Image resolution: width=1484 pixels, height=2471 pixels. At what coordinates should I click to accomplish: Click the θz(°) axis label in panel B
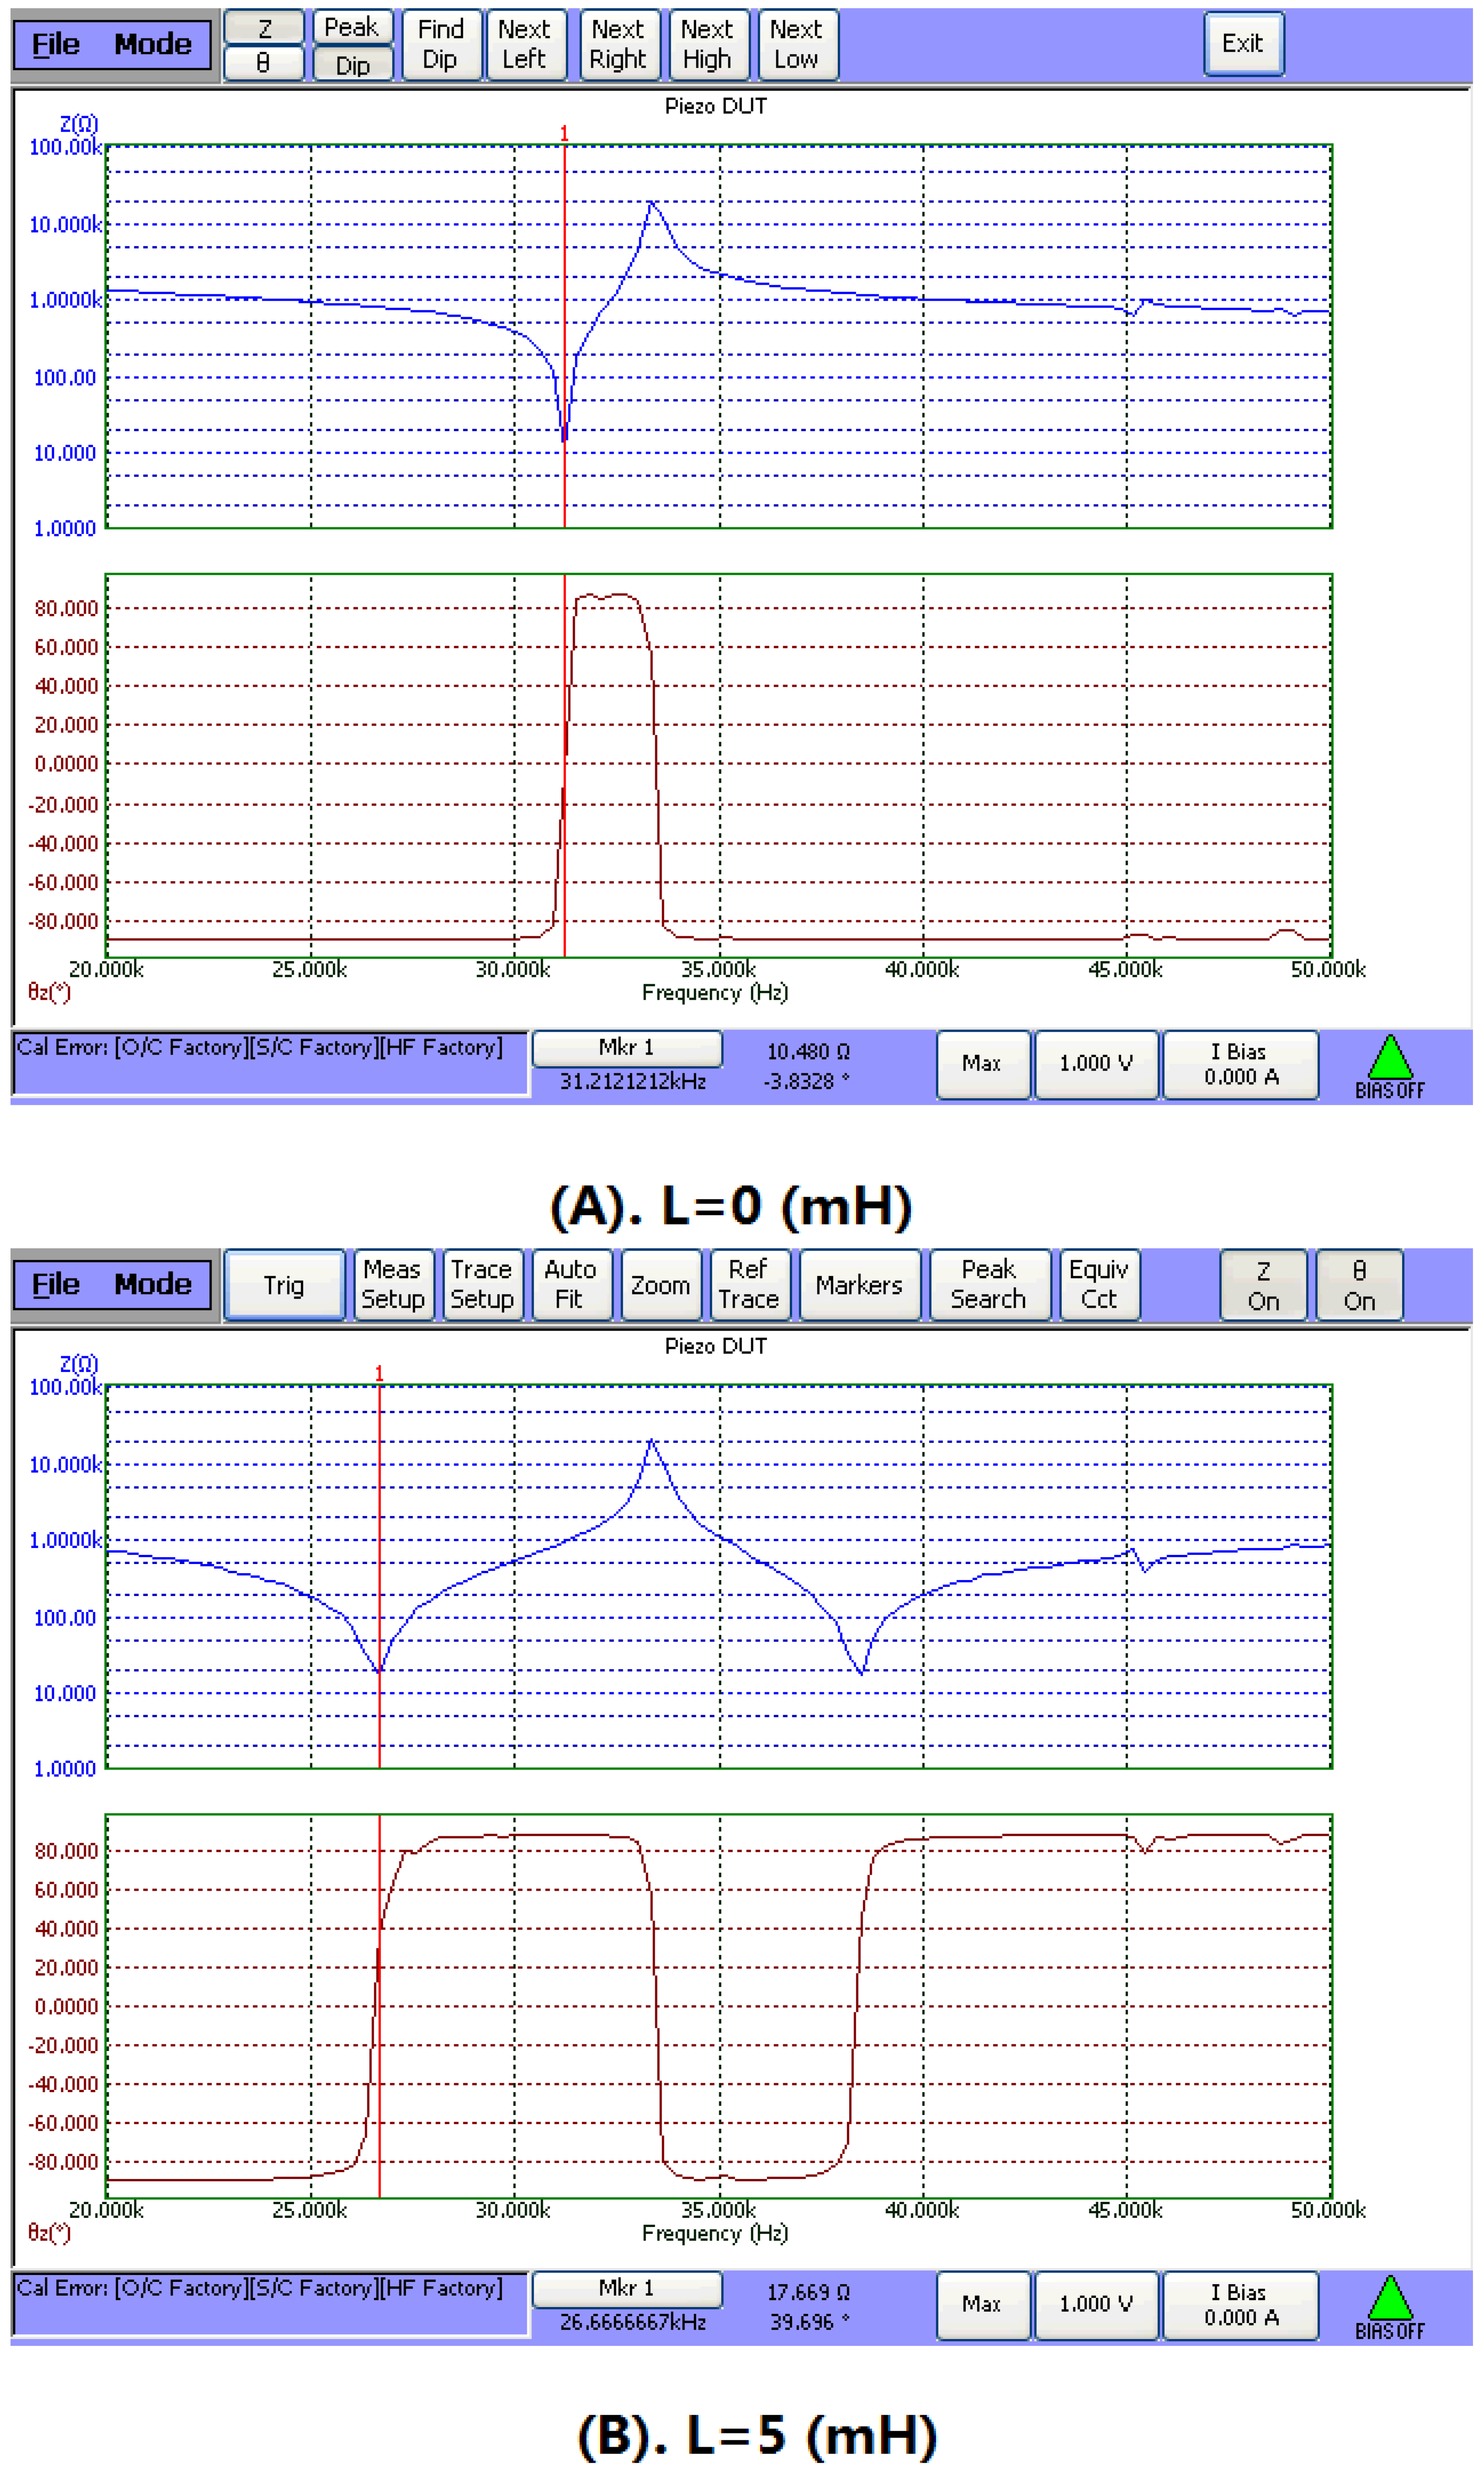tap(49, 2233)
